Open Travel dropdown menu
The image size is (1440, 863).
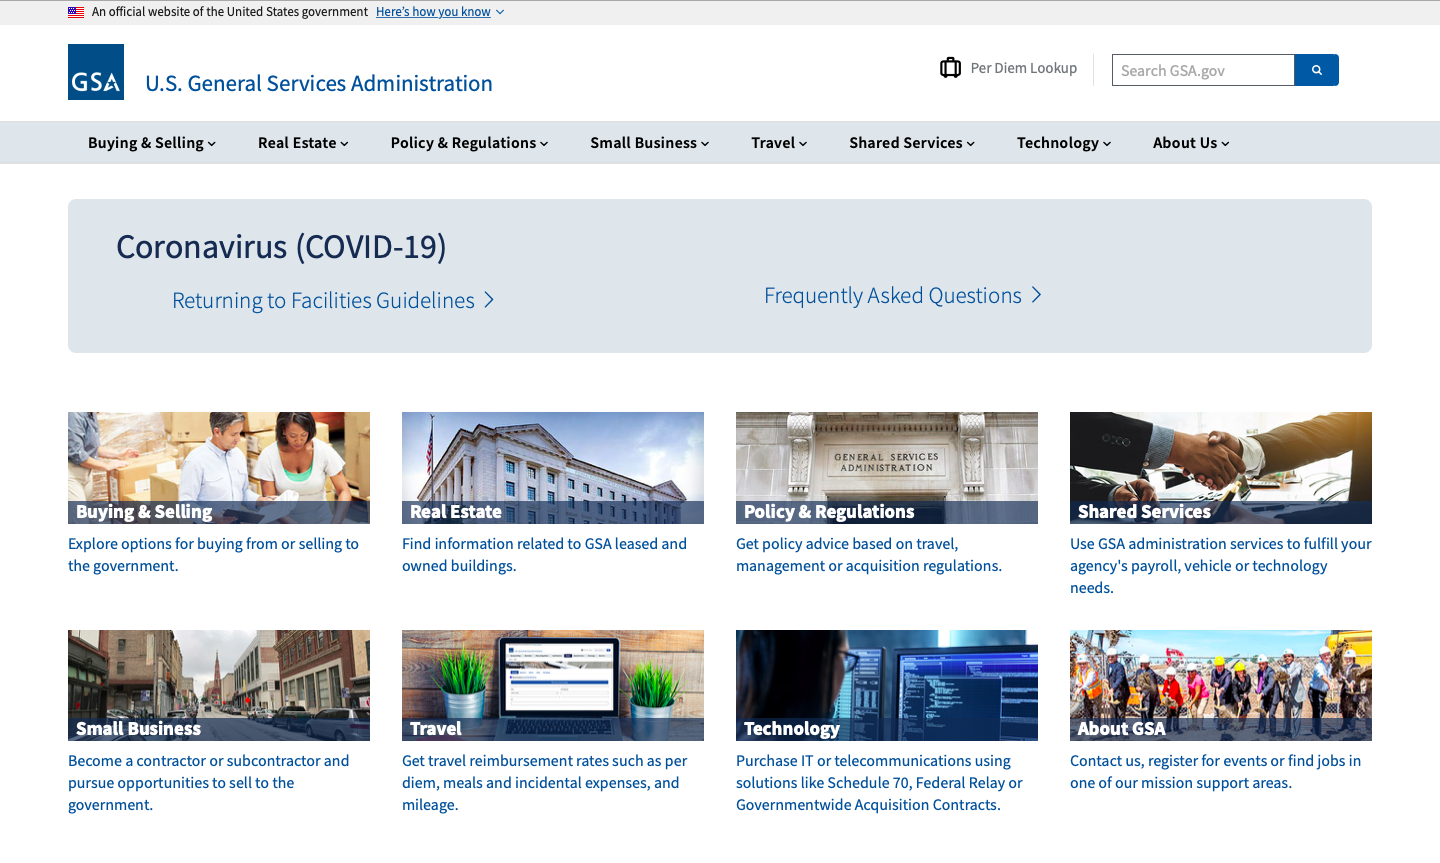pos(779,143)
